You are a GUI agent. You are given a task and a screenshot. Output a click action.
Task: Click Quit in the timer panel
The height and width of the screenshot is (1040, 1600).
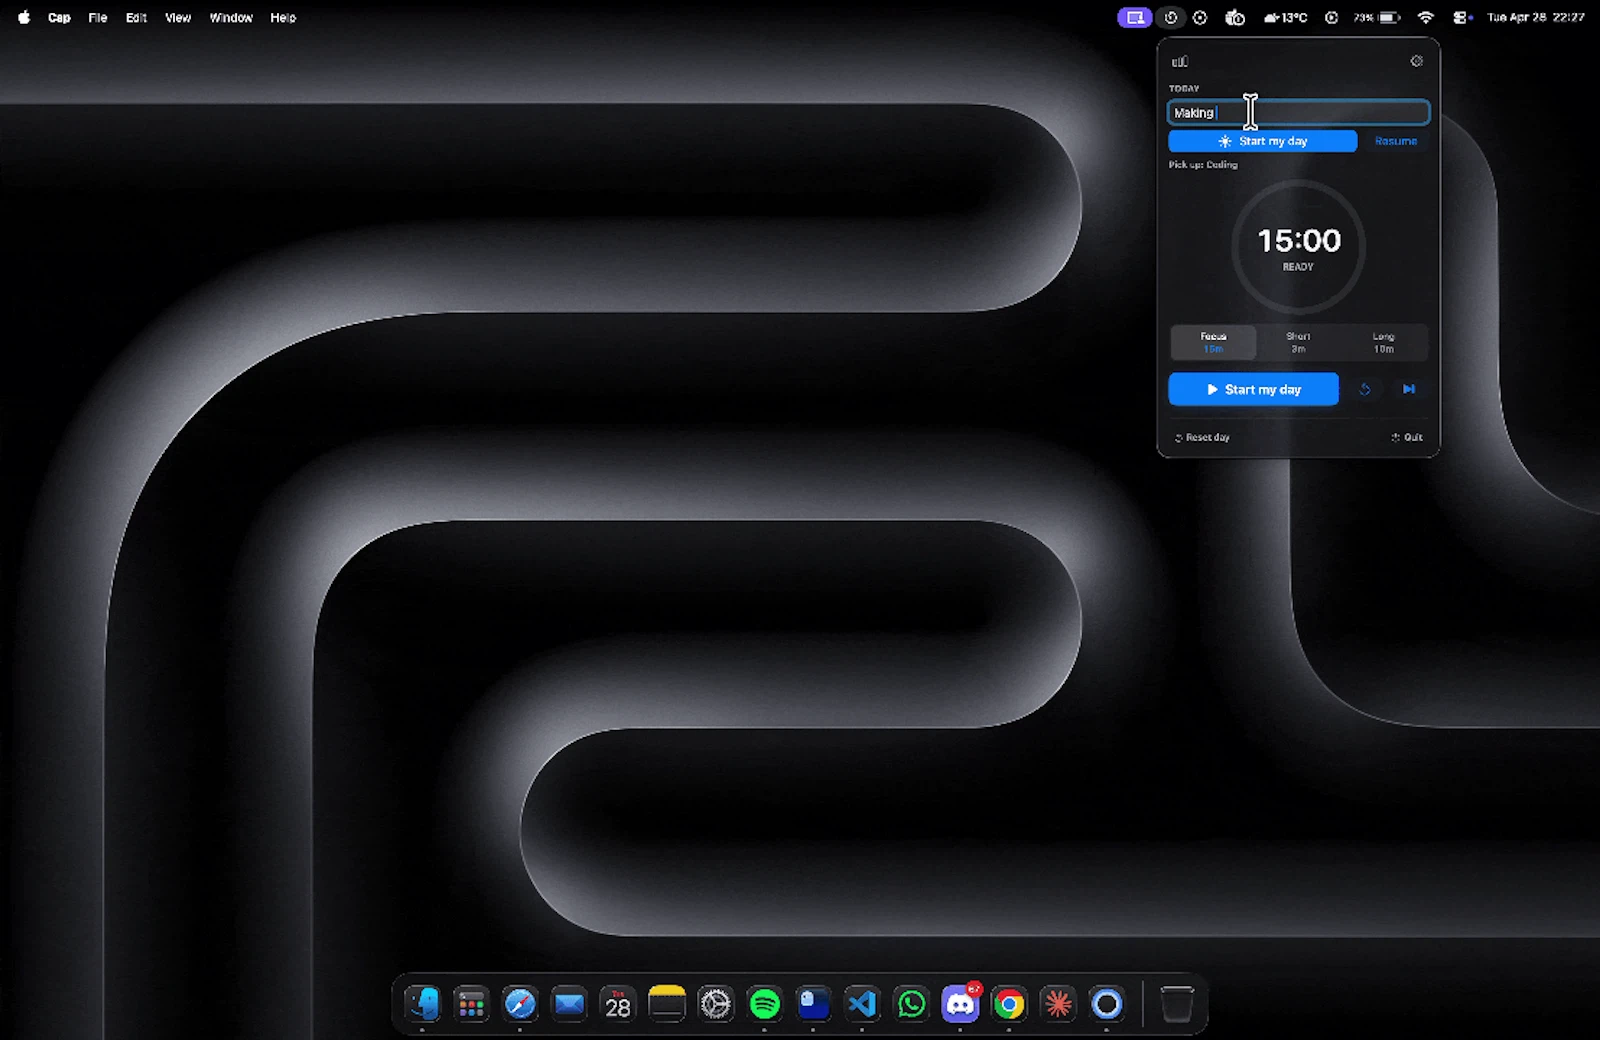point(1407,437)
